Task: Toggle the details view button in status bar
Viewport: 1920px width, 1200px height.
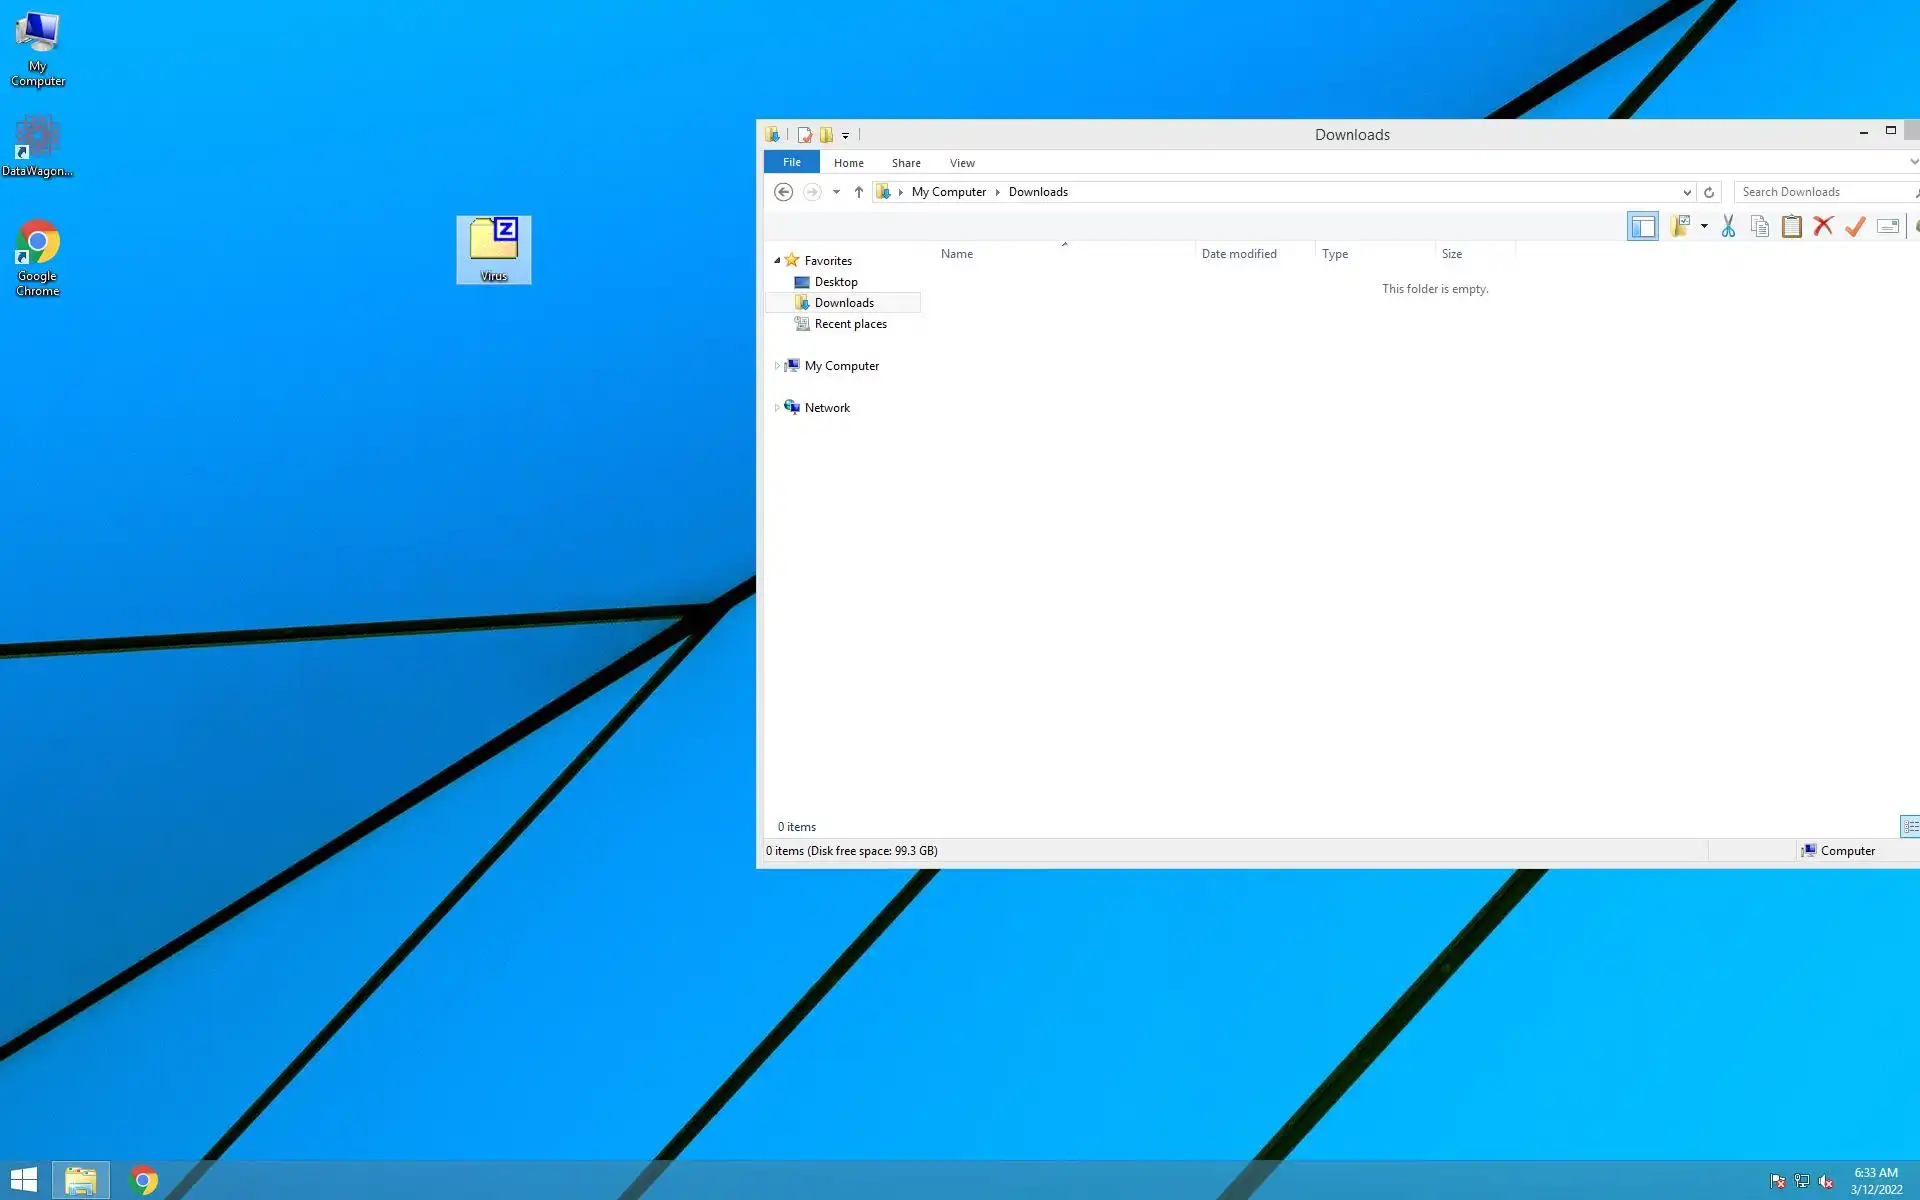Action: click(1910, 826)
